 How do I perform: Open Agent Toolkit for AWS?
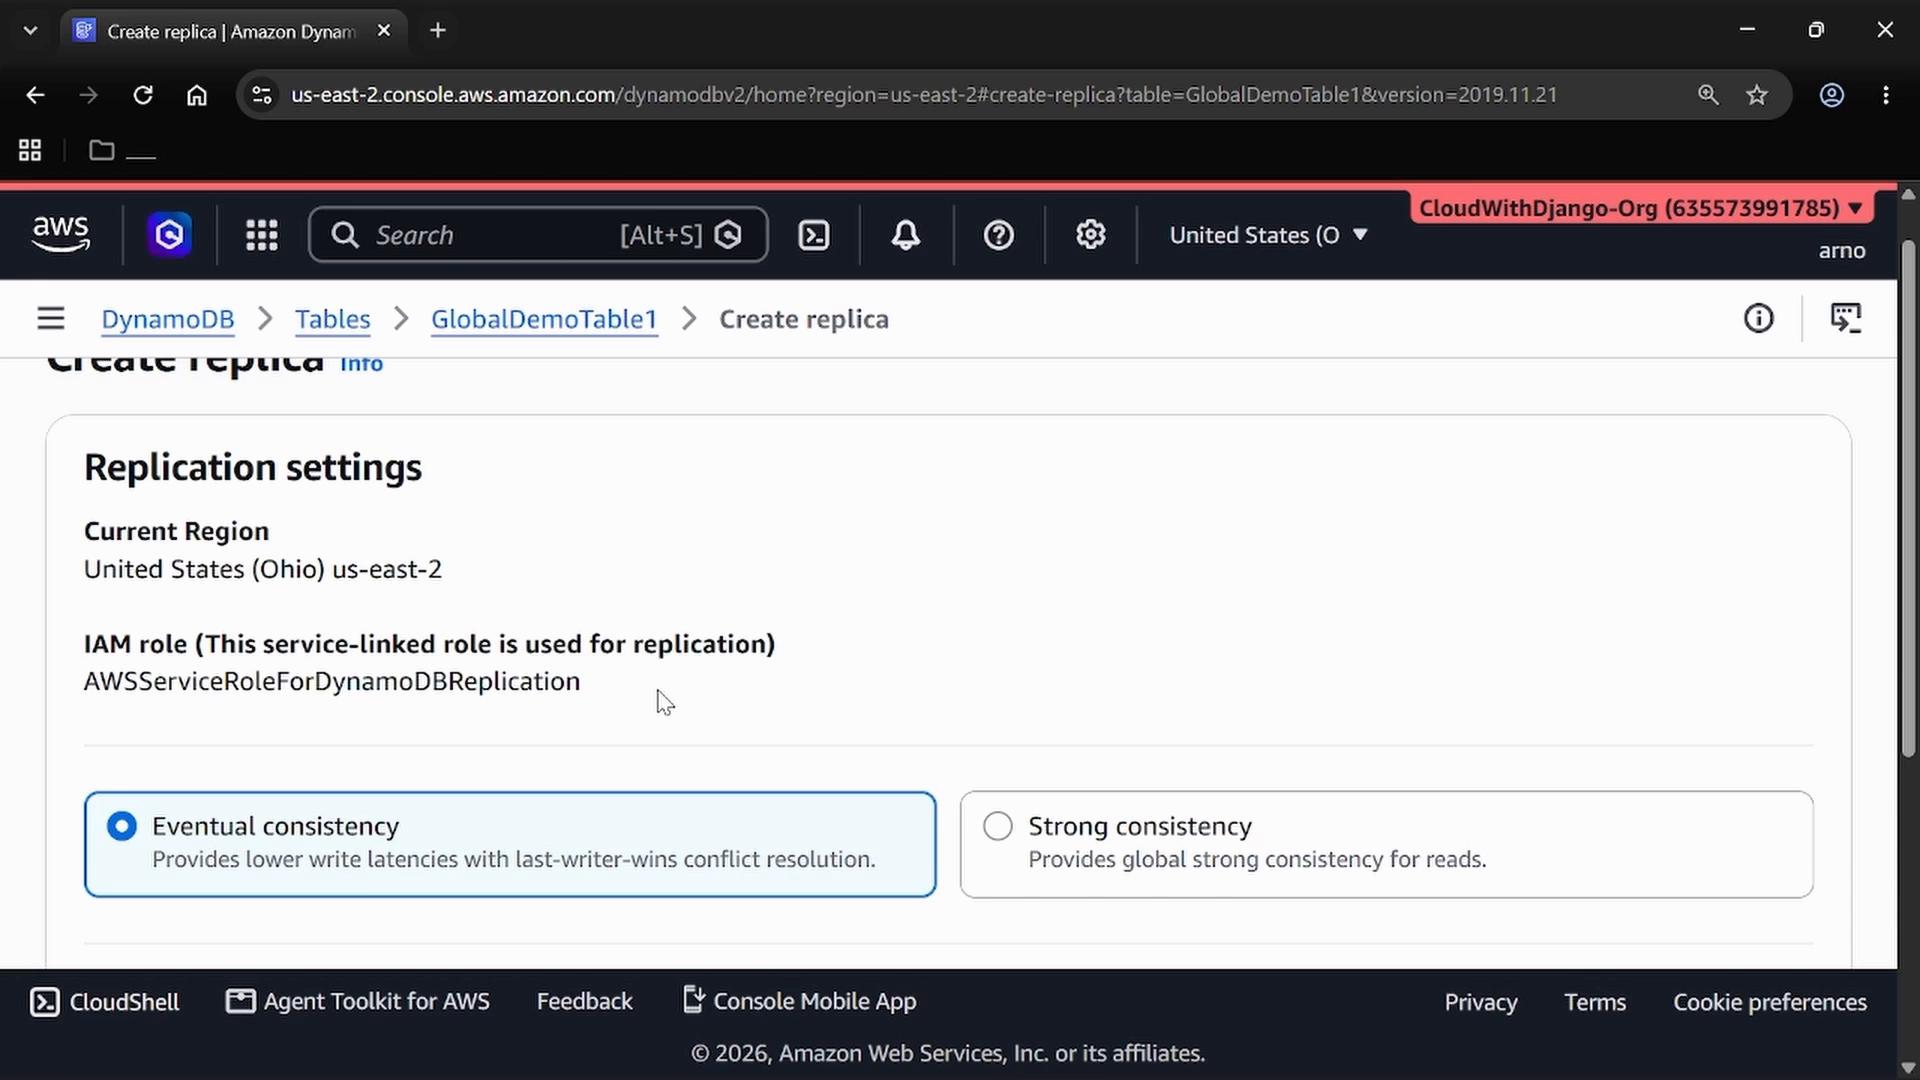(358, 1002)
